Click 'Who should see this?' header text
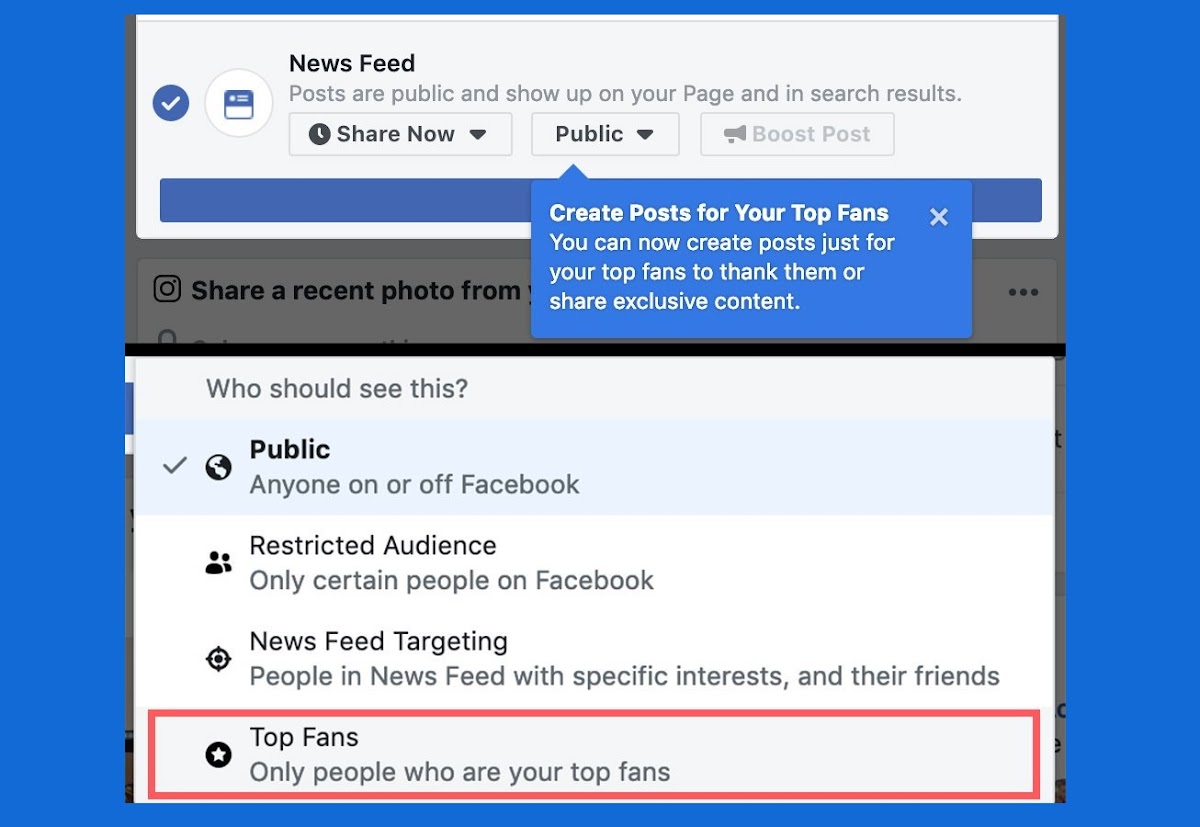Viewport: 1200px width, 827px height. [337, 388]
